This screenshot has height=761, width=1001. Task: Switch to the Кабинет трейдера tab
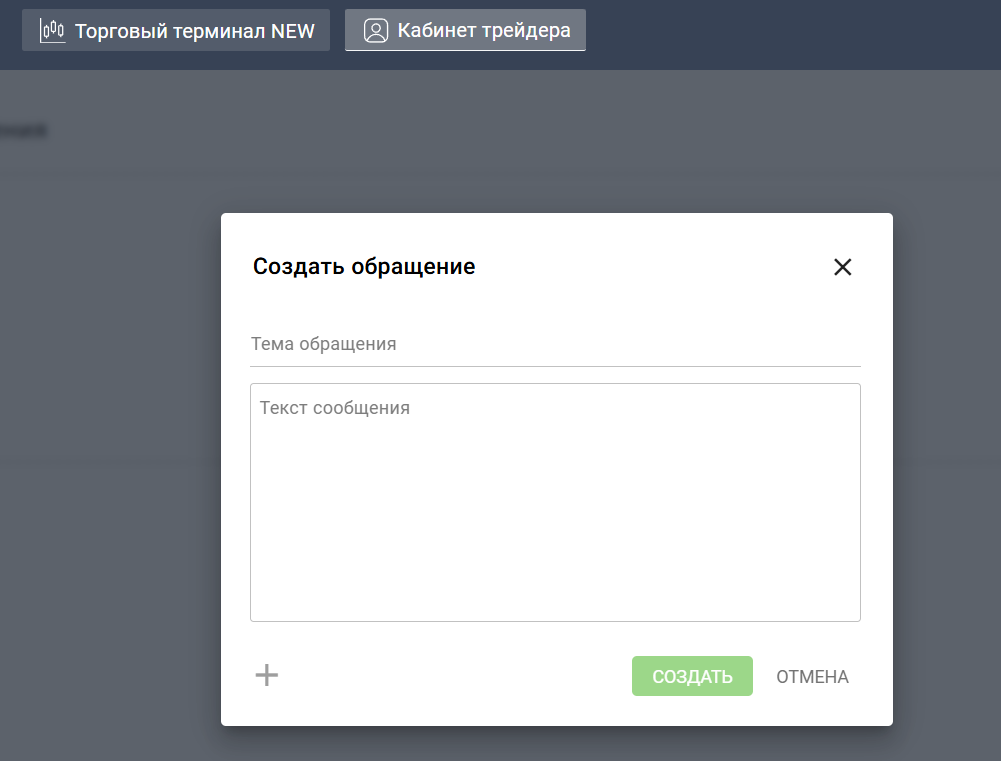465,30
